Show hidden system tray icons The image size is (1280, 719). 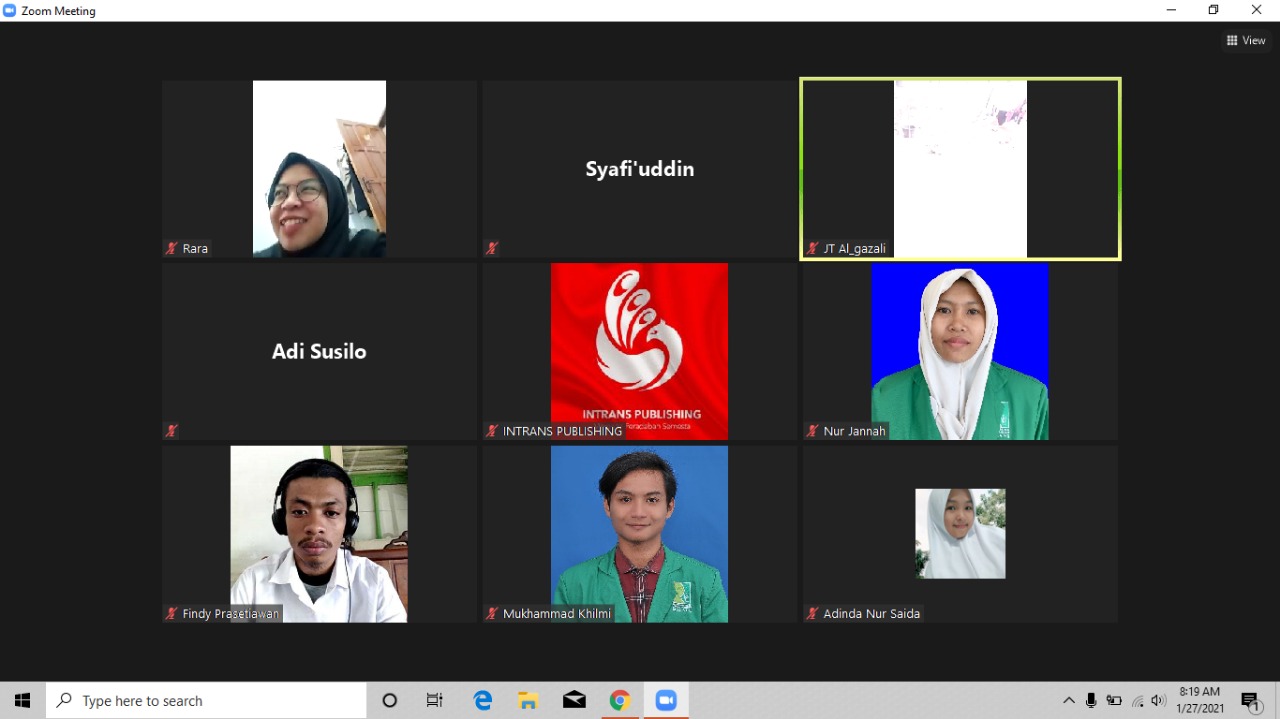(1068, 701)
